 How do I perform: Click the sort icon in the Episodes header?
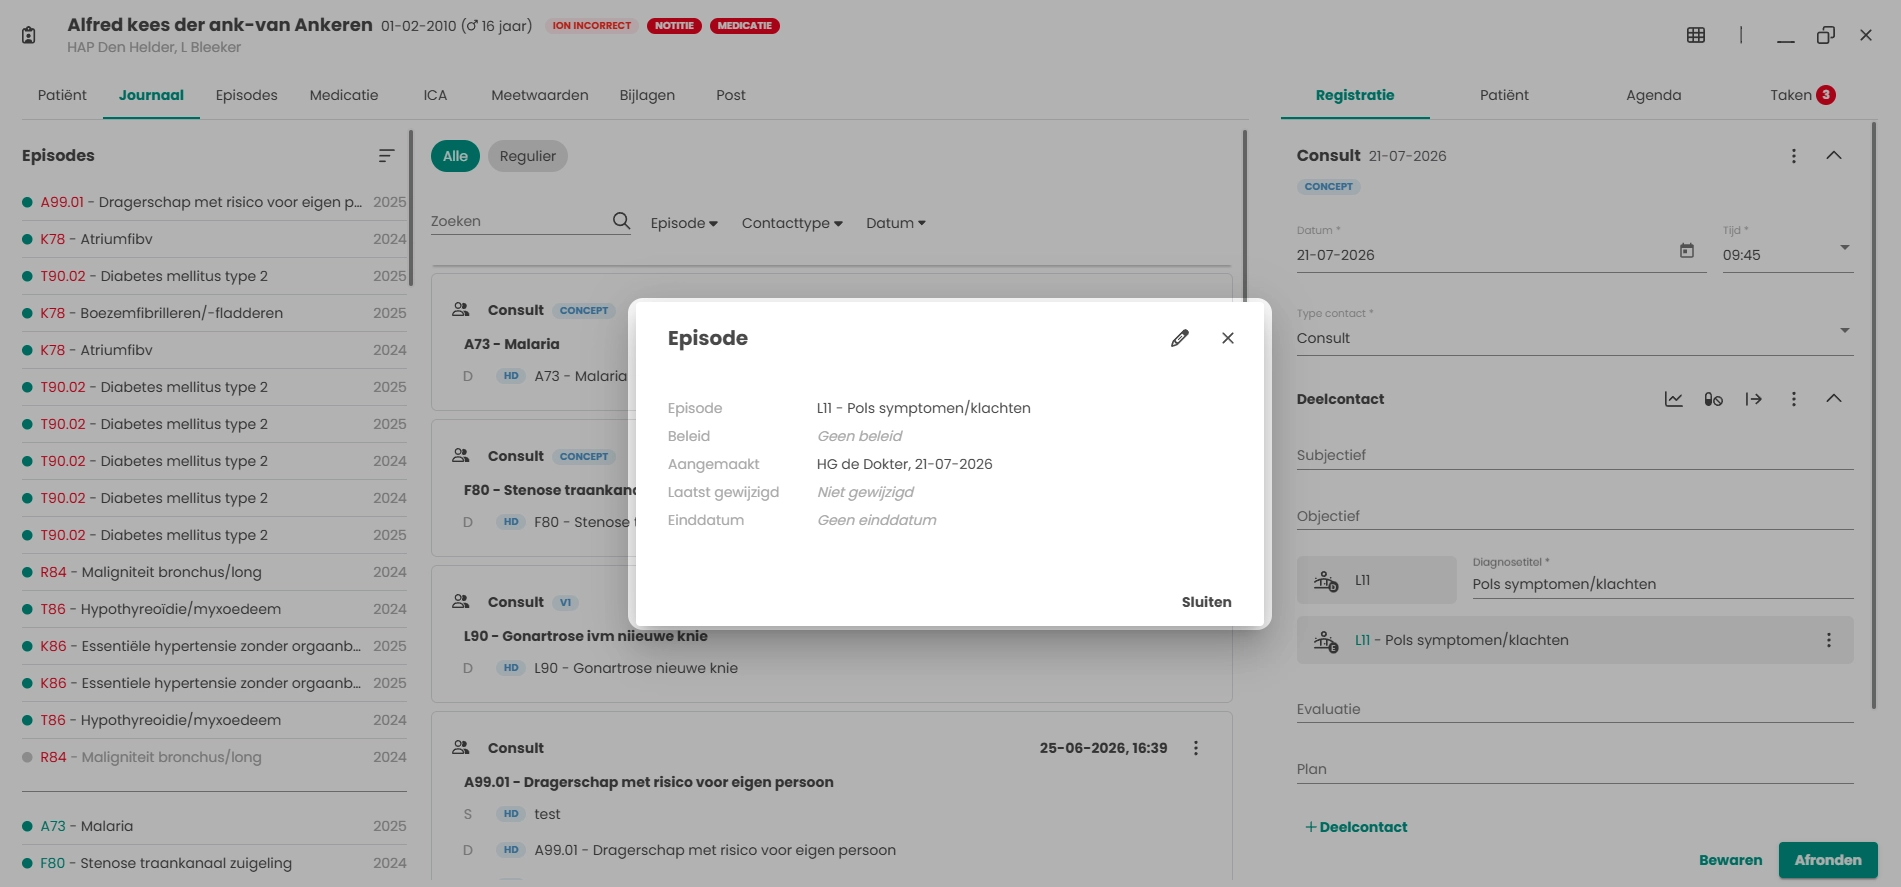[x=386, y=155]
